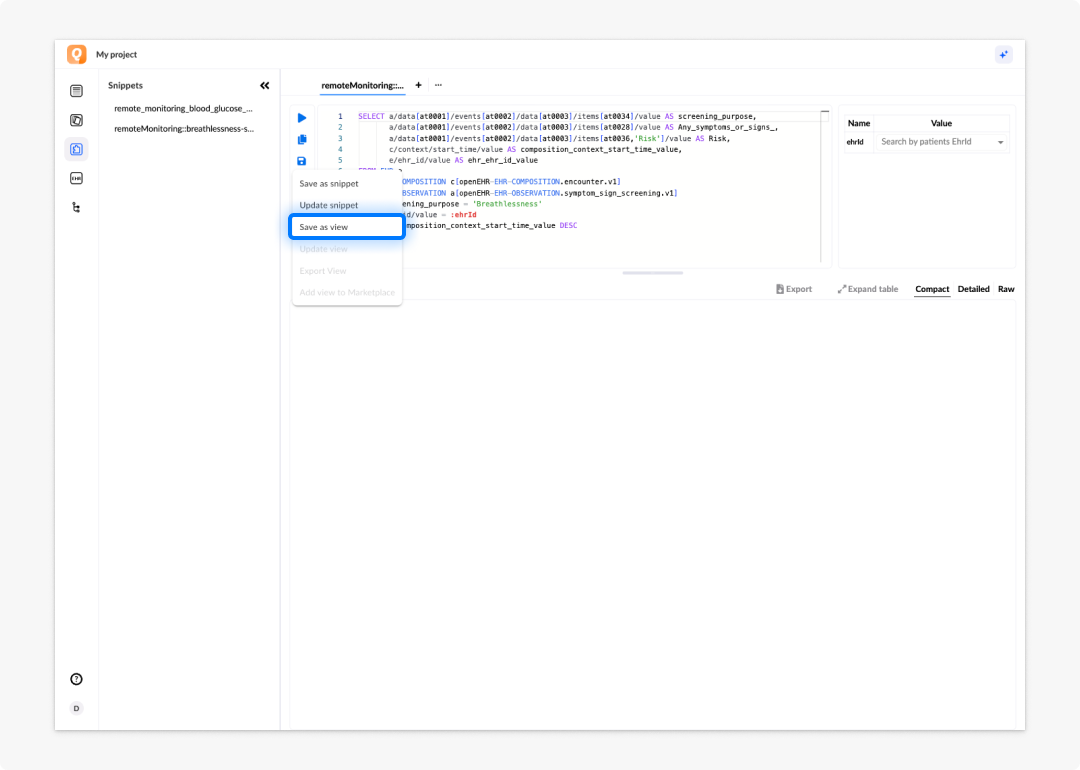
Task: Add a new query tab with the plus icon
Action: click(418, 85)
